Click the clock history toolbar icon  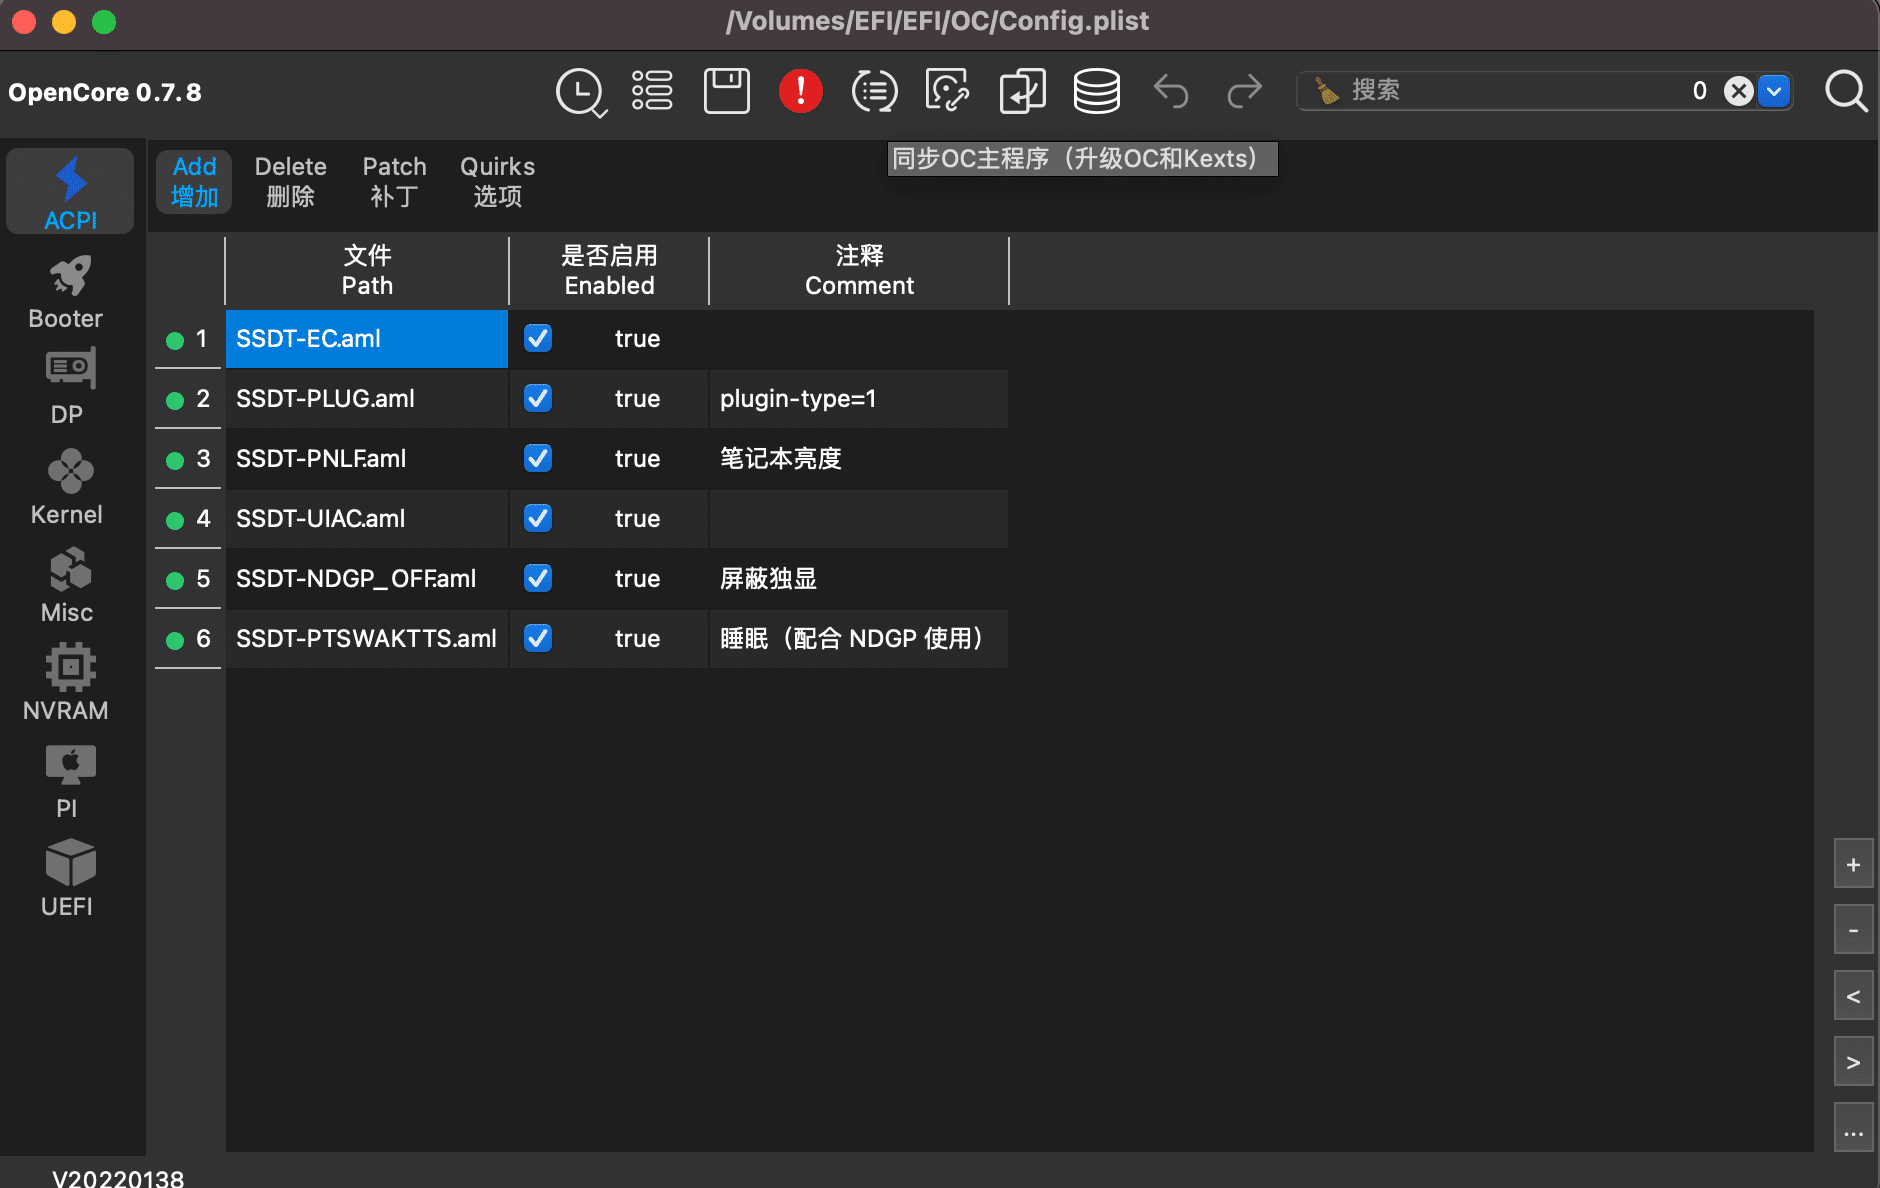580,92
